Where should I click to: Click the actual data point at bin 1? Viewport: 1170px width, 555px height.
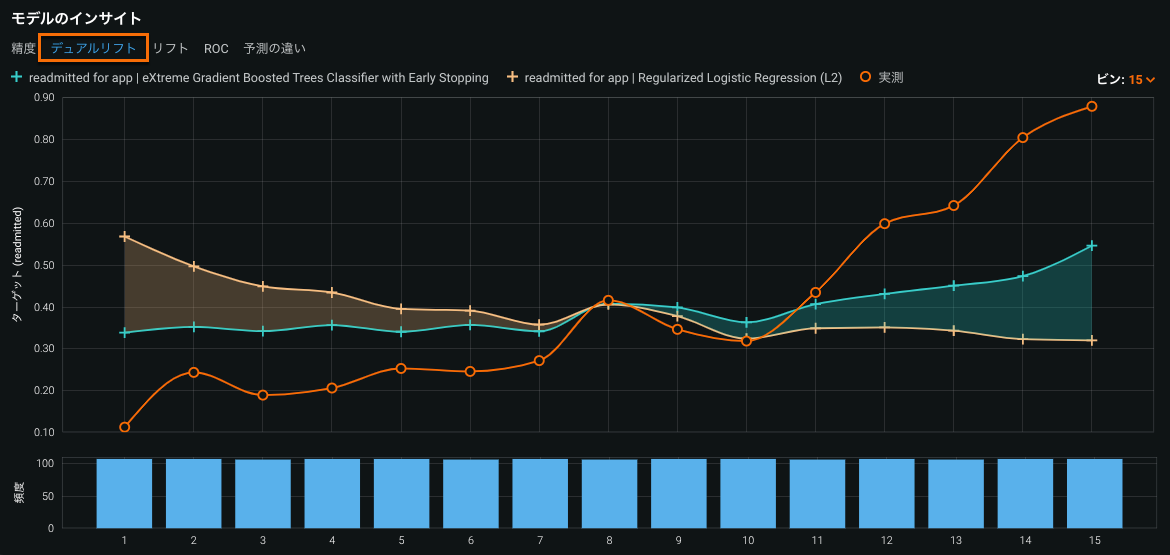[x=124, y=427]
